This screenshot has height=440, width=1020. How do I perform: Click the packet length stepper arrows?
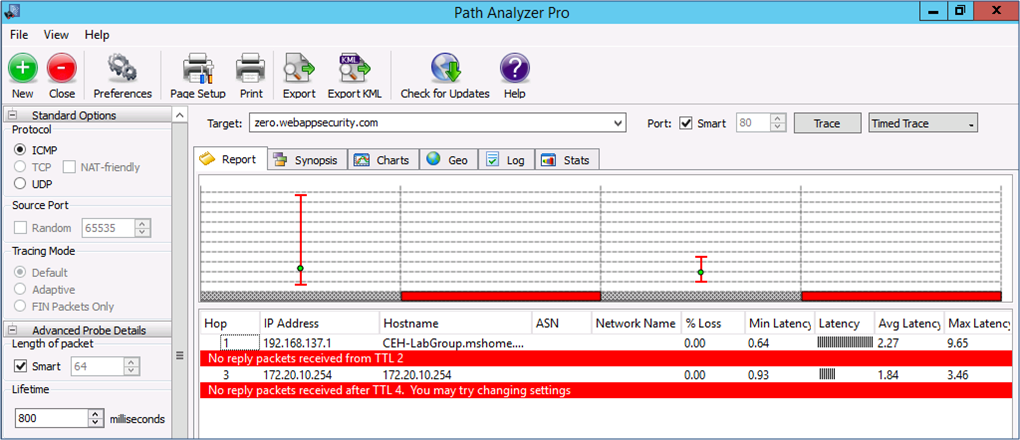(133, 366)
